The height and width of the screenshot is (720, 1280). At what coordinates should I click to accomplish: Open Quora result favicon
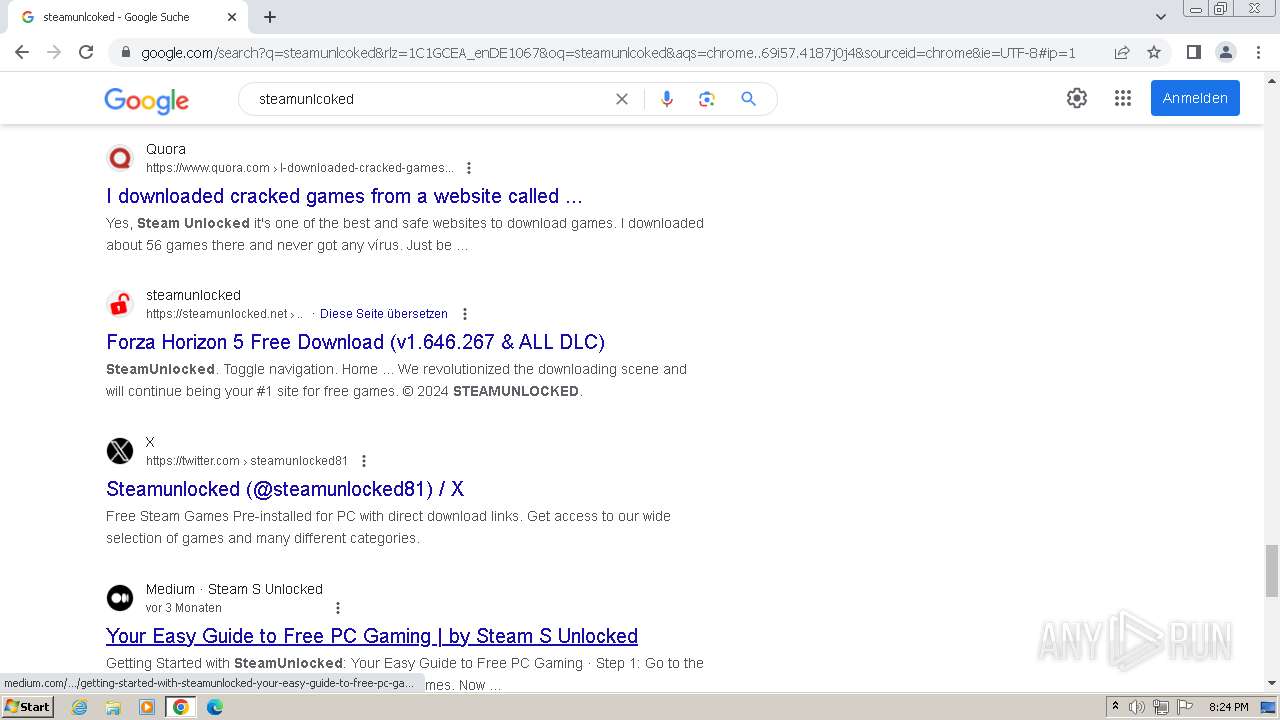[120, 158]
